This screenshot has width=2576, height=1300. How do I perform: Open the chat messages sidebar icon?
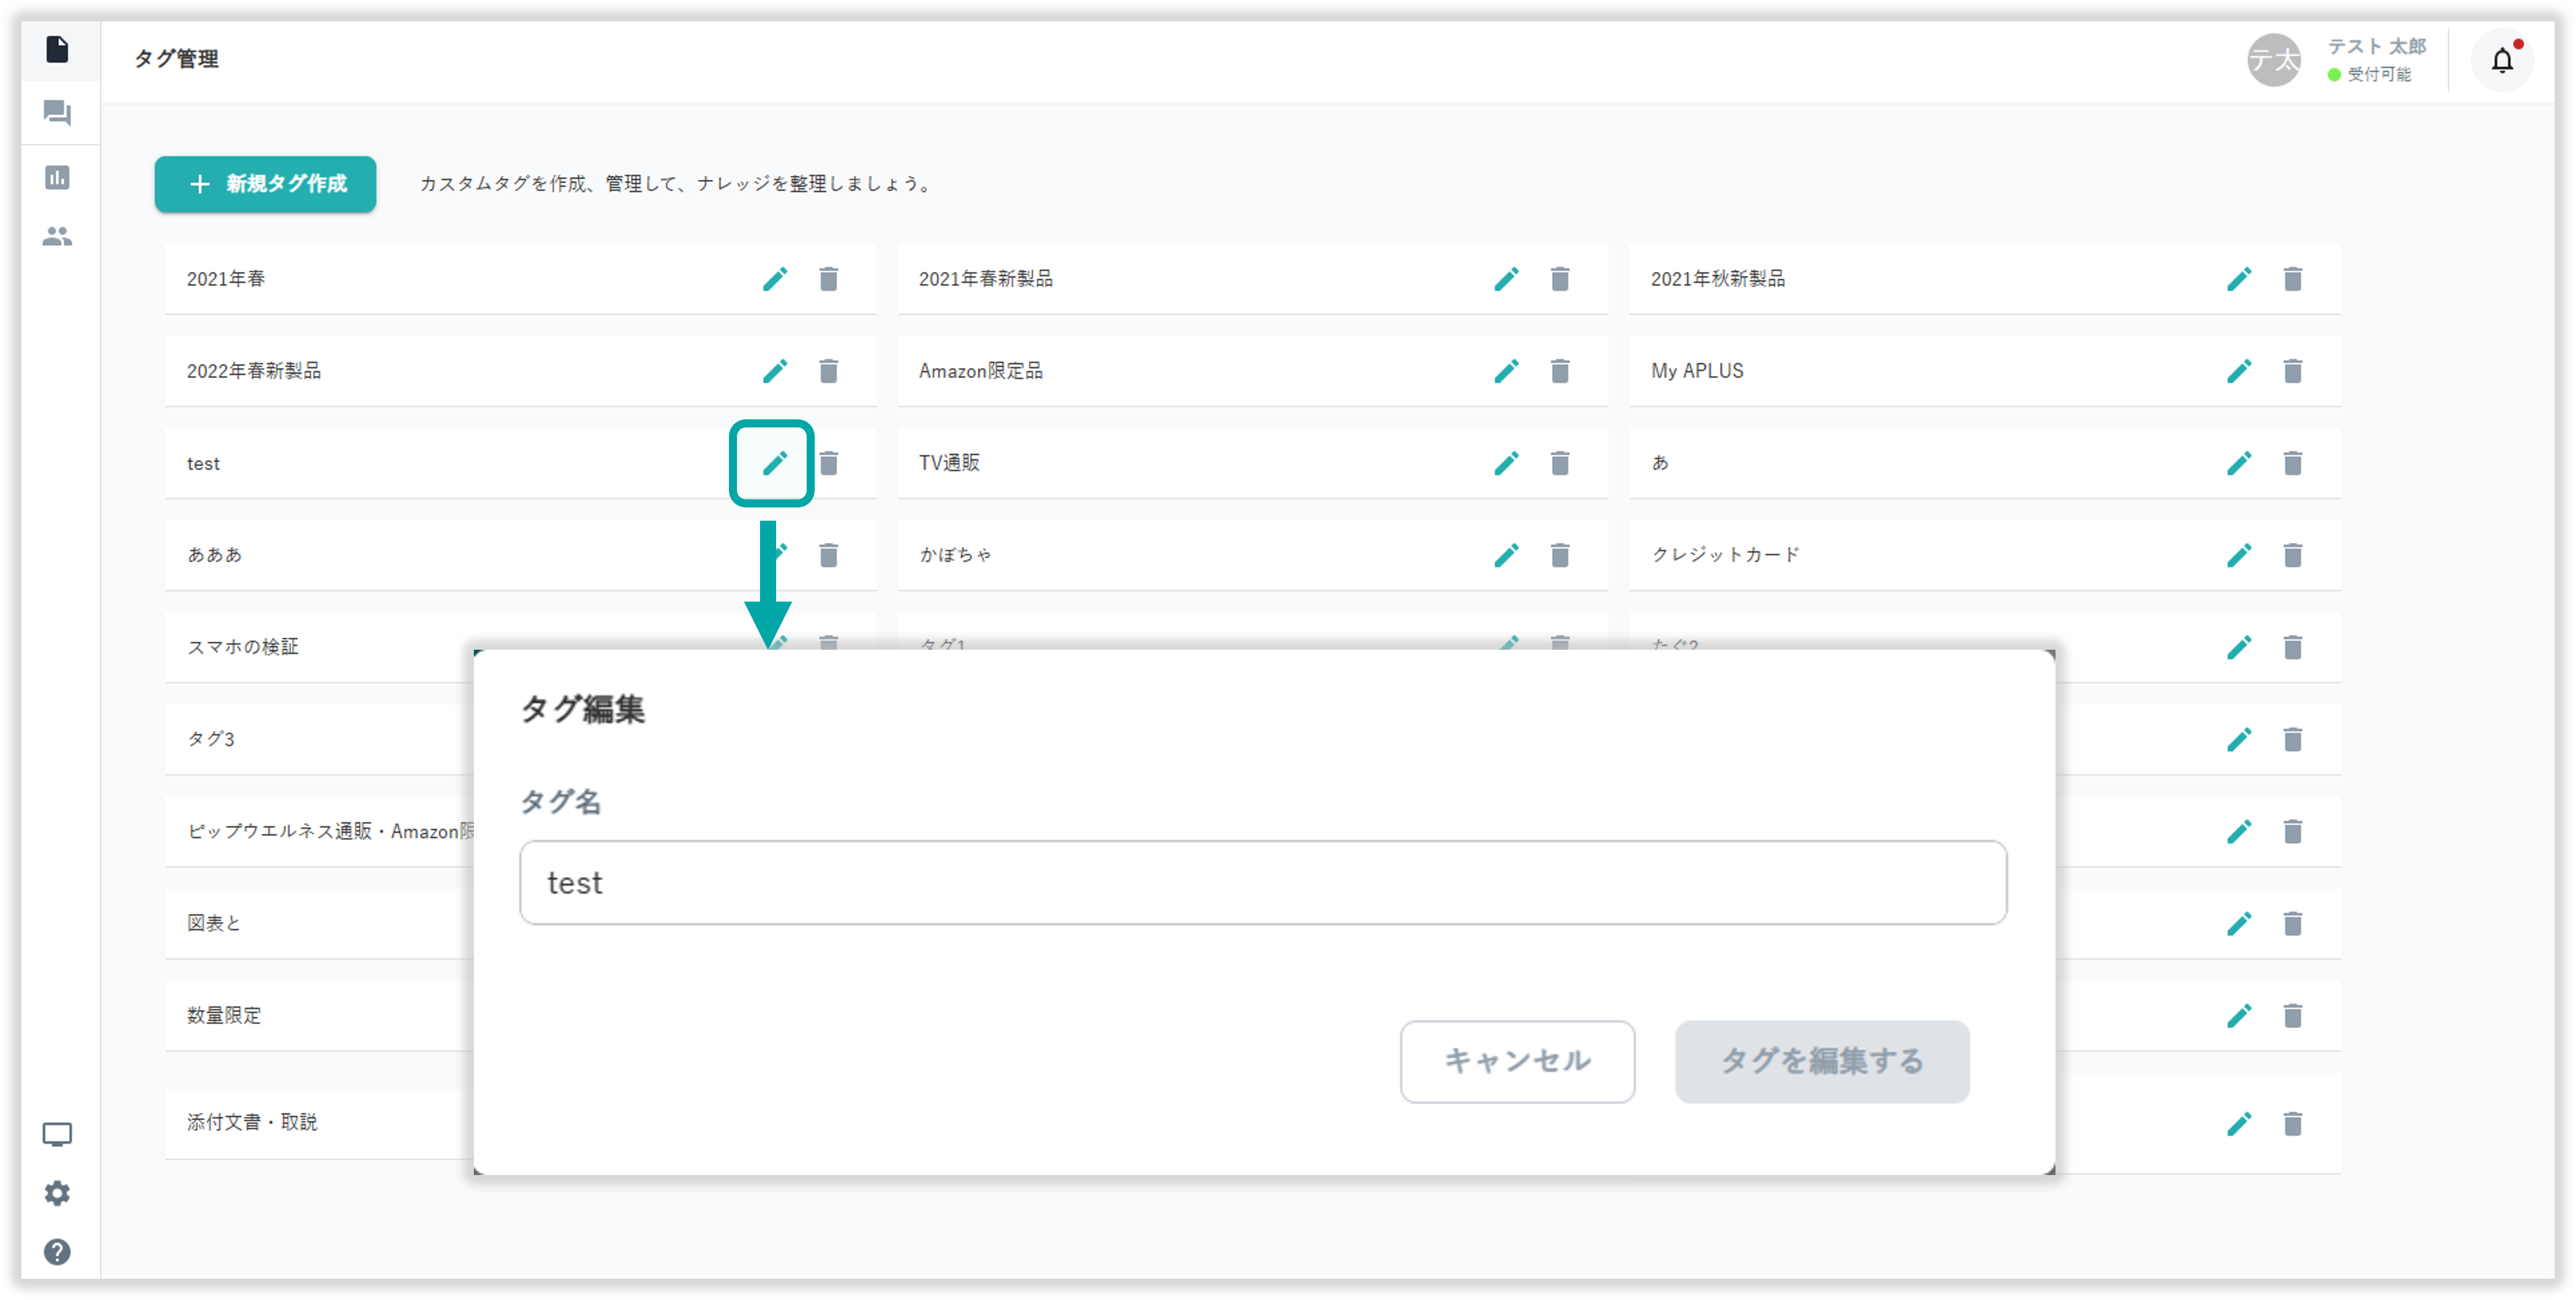[57, 113]
